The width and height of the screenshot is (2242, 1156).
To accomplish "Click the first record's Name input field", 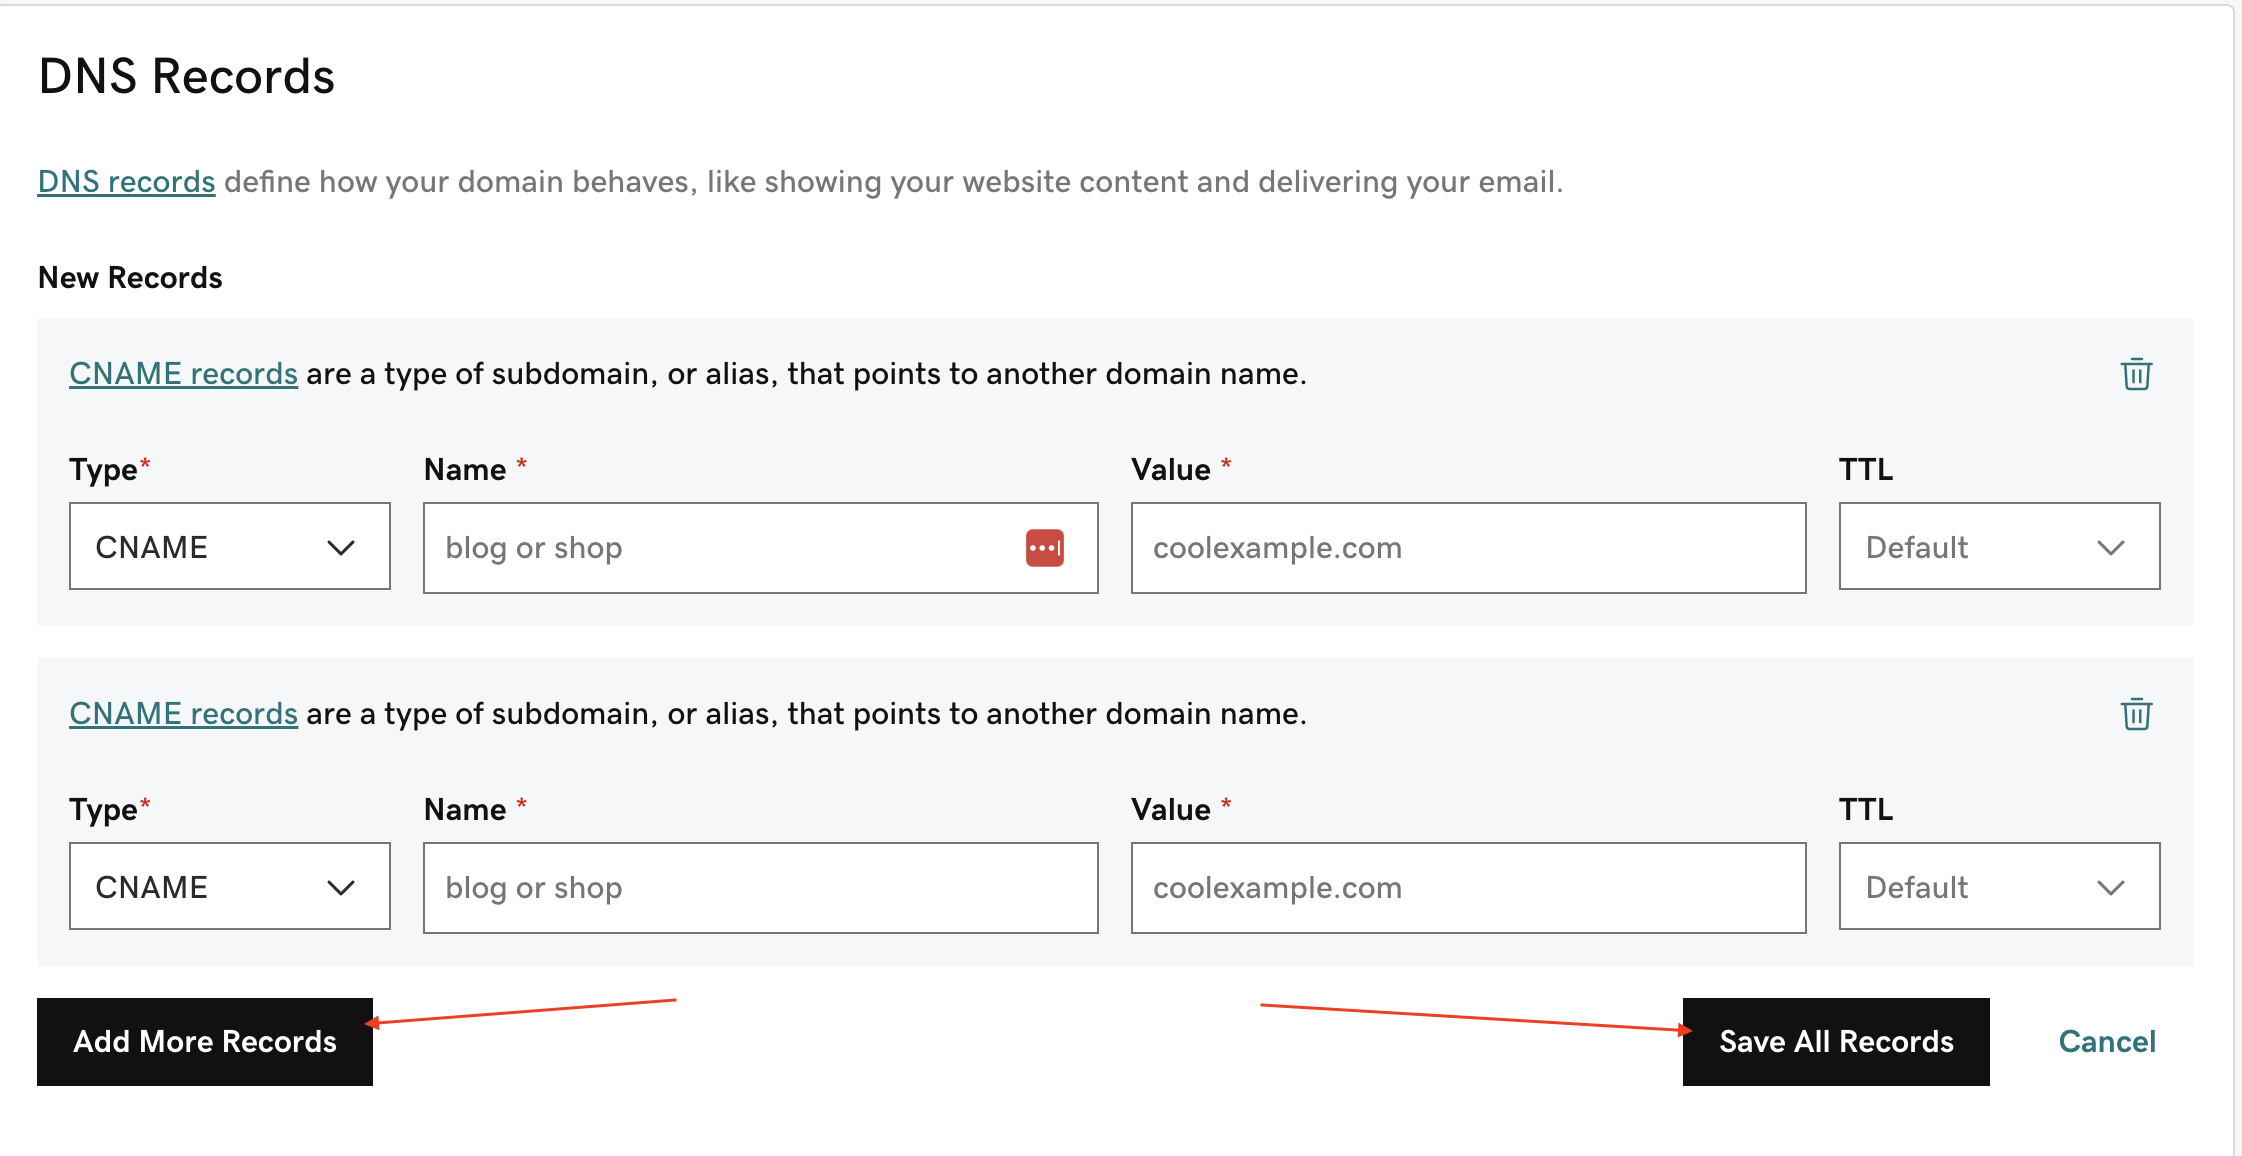I will (720, 548).
